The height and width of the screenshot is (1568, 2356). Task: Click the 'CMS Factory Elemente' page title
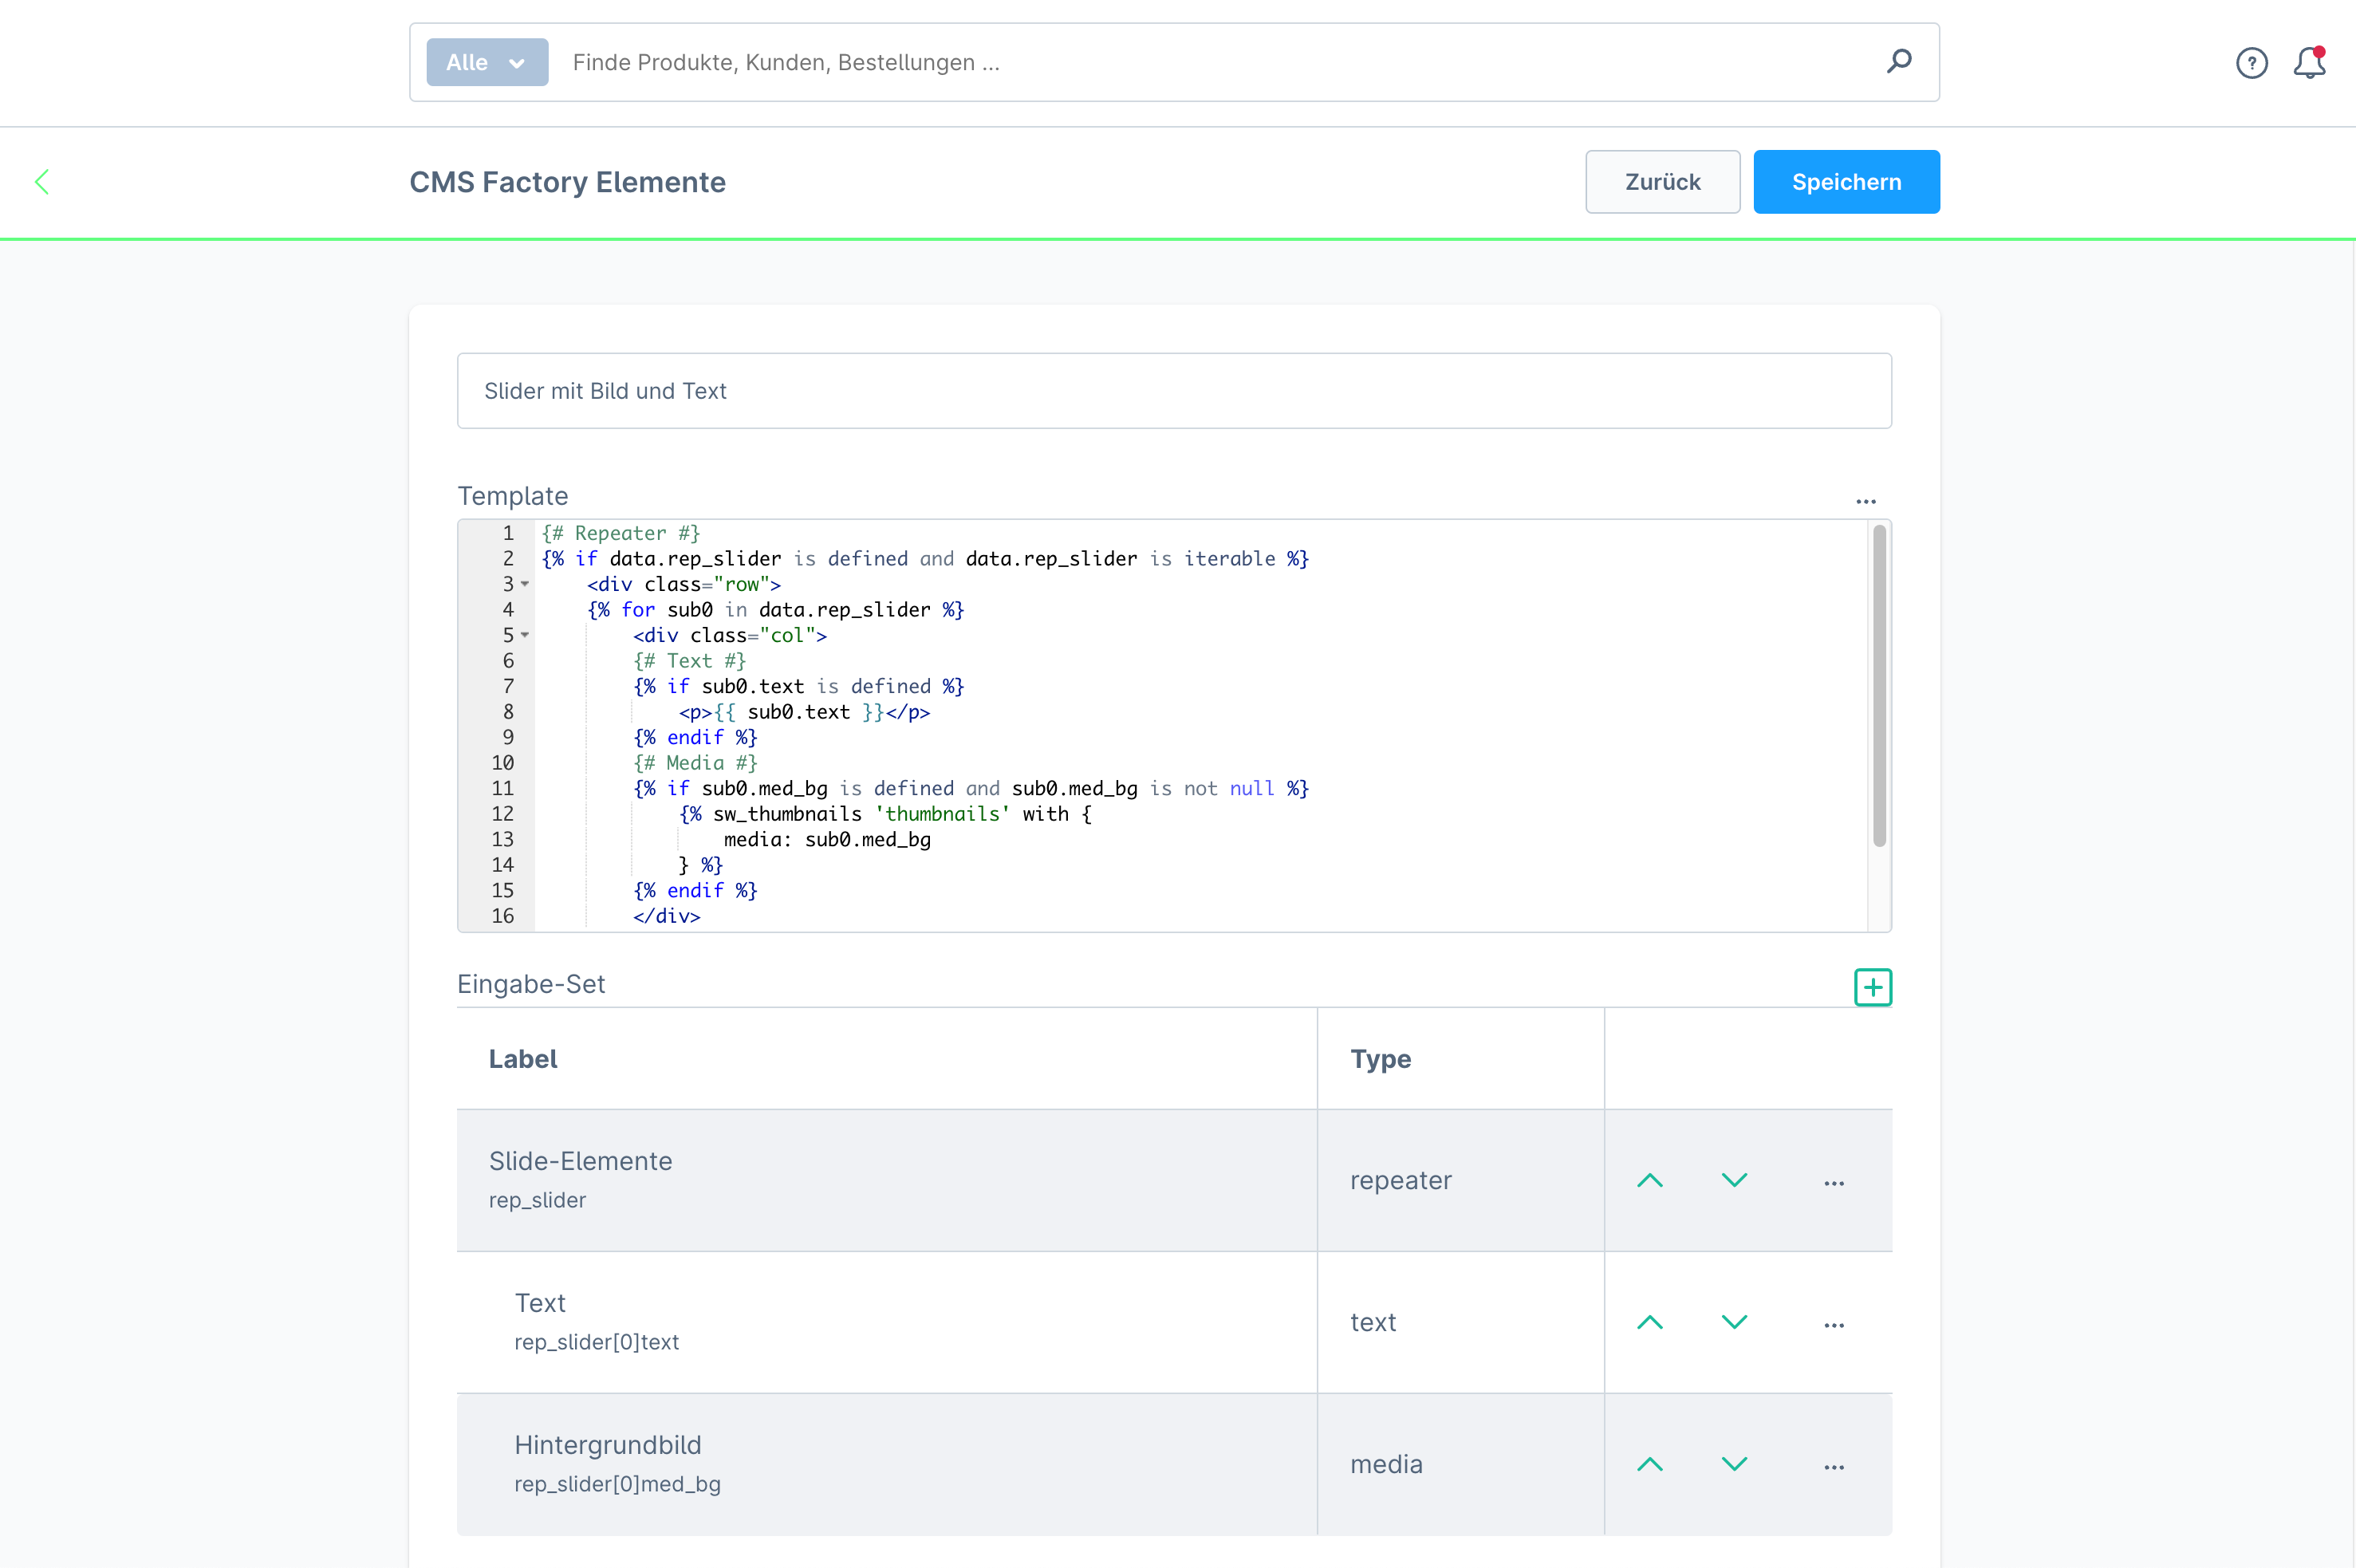(567, 182)
